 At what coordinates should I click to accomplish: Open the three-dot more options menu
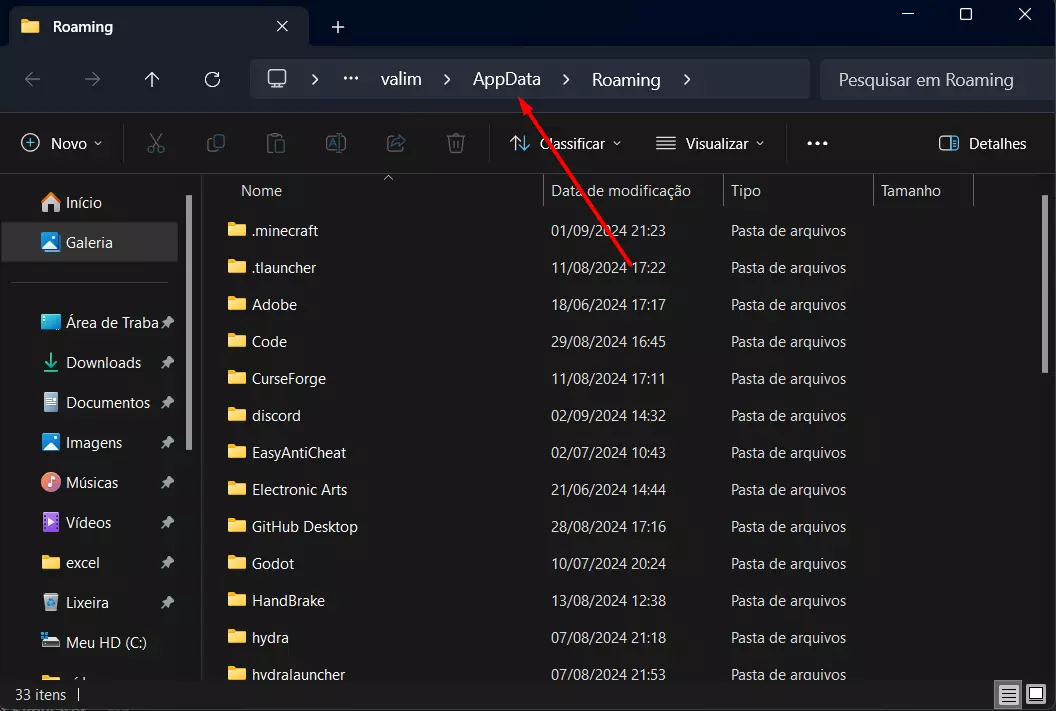coord(817,143)
